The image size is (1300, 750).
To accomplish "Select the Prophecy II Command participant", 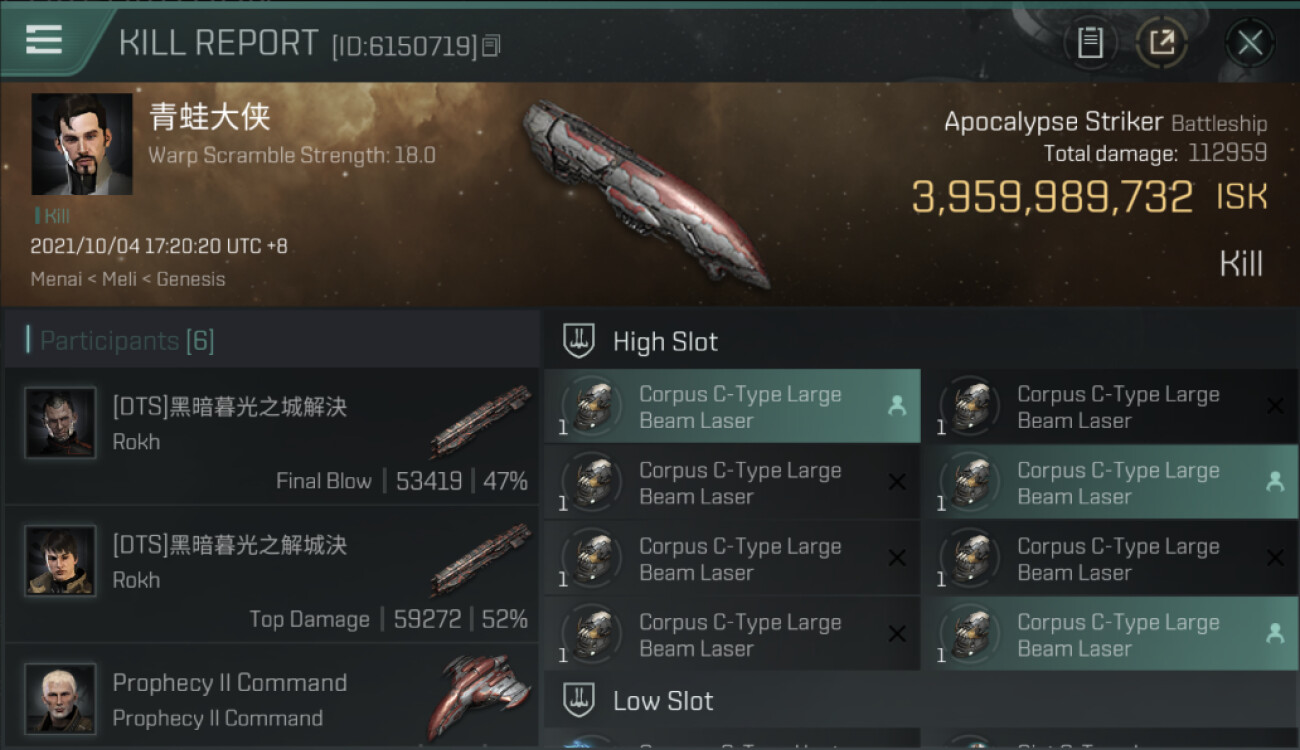I will [271, 697].
